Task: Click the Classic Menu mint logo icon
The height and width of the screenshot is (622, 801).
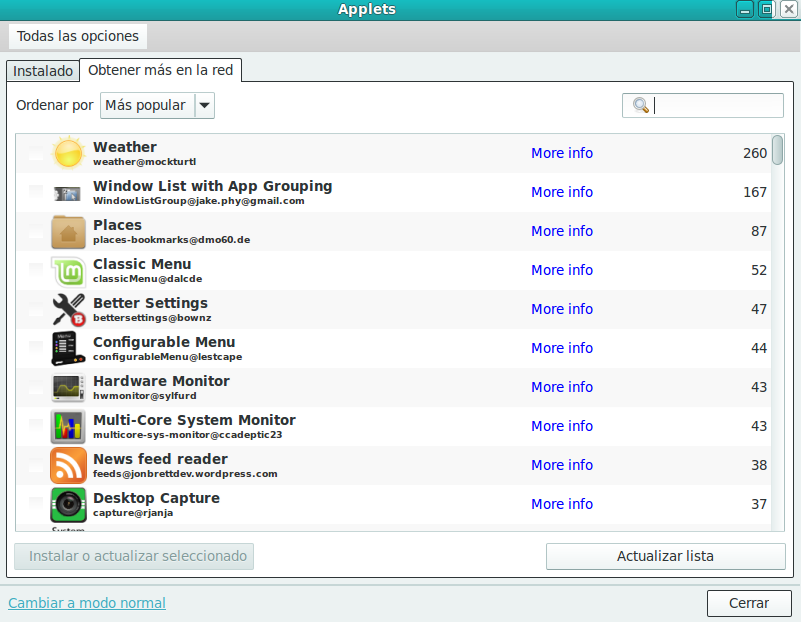Action: tap(68, 271)
